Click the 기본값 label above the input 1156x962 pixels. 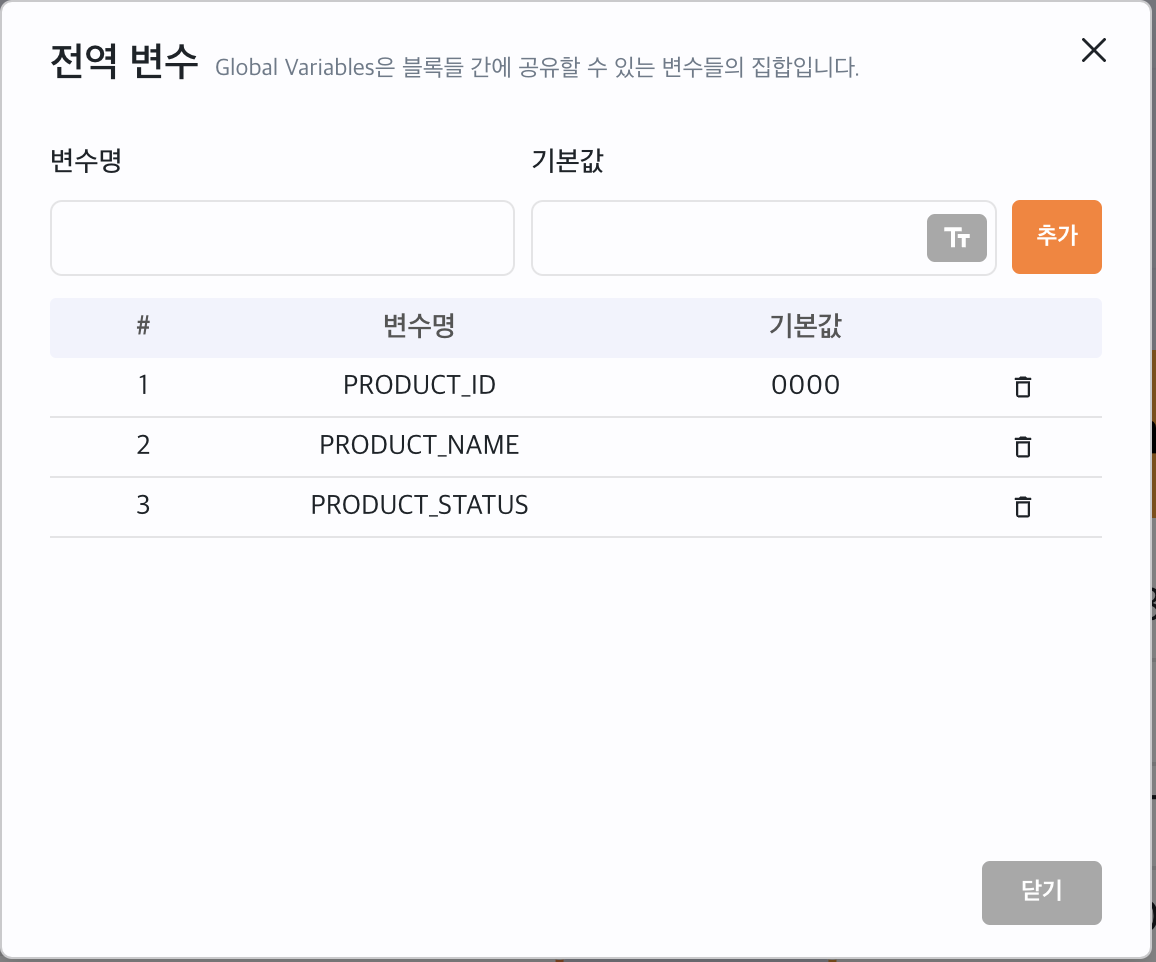pyautogui.click(x=568, y=160)
